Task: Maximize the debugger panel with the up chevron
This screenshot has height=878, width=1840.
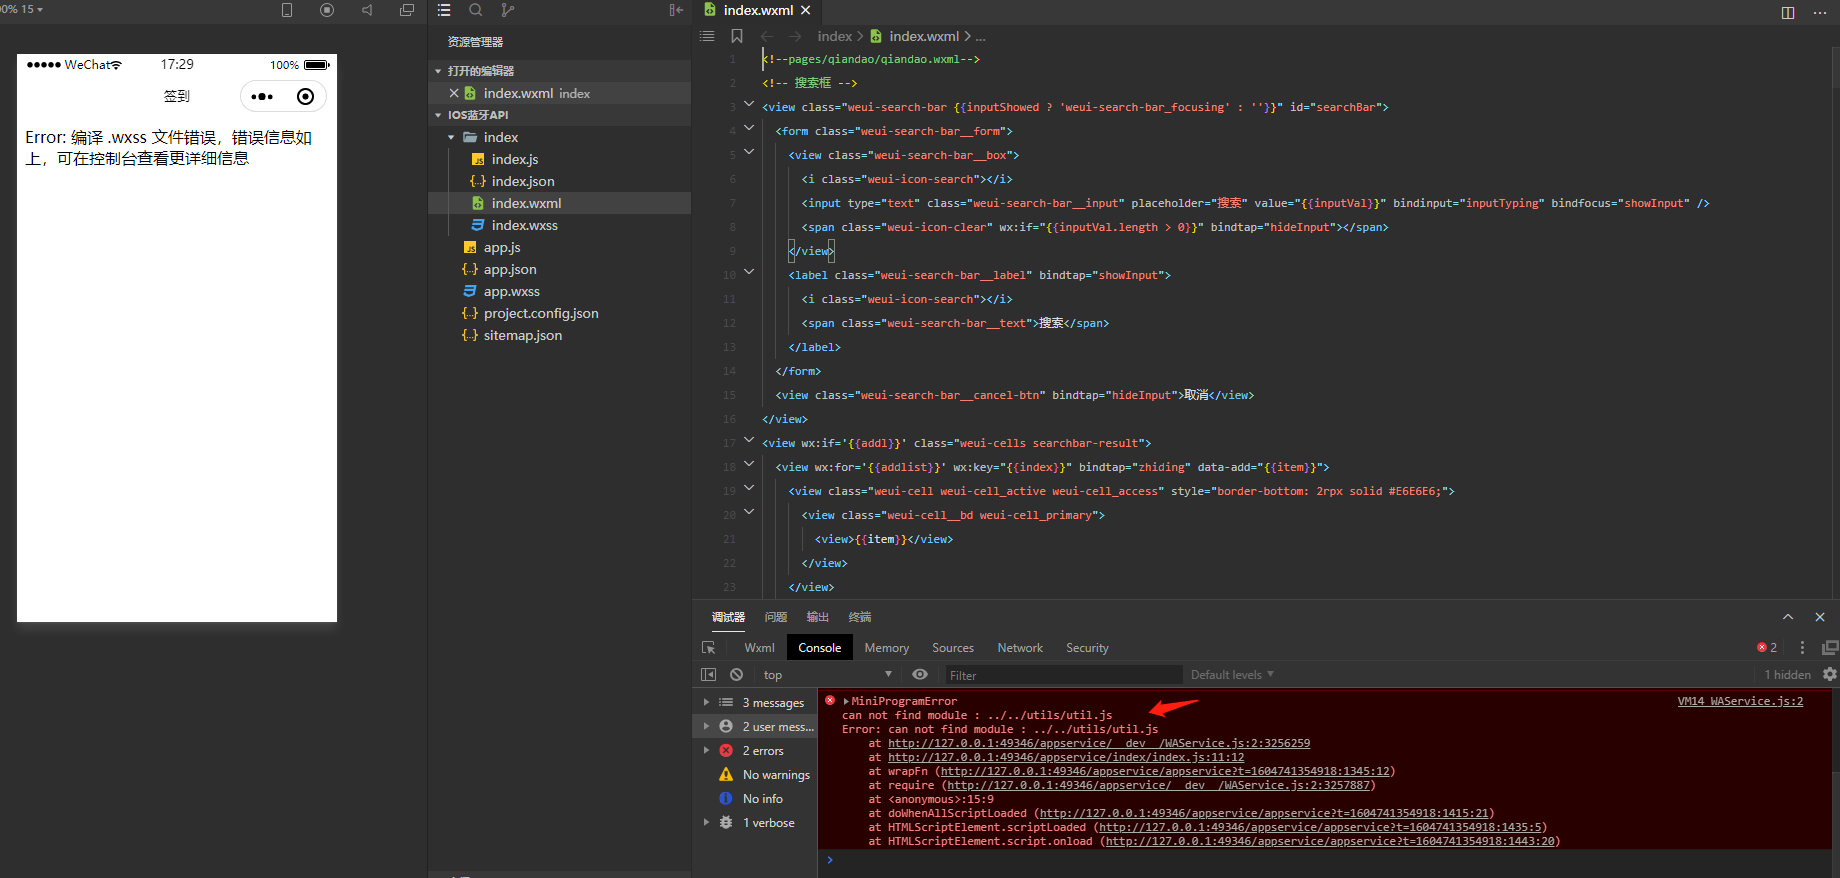Action: [1788, 617]
